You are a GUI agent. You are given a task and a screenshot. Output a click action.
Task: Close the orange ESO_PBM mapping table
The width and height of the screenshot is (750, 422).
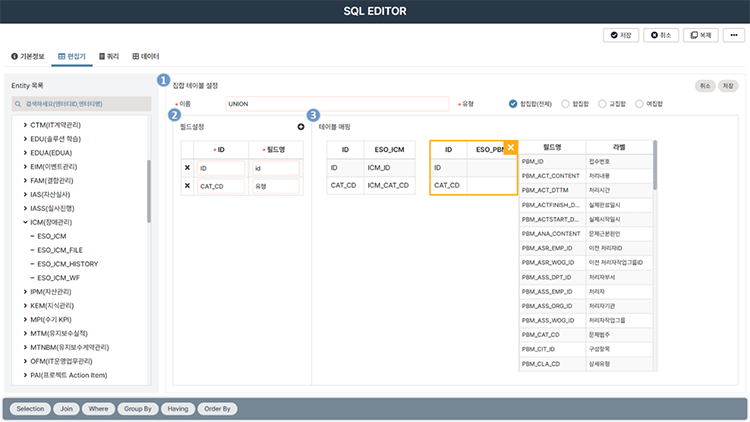tap(510, 148)
